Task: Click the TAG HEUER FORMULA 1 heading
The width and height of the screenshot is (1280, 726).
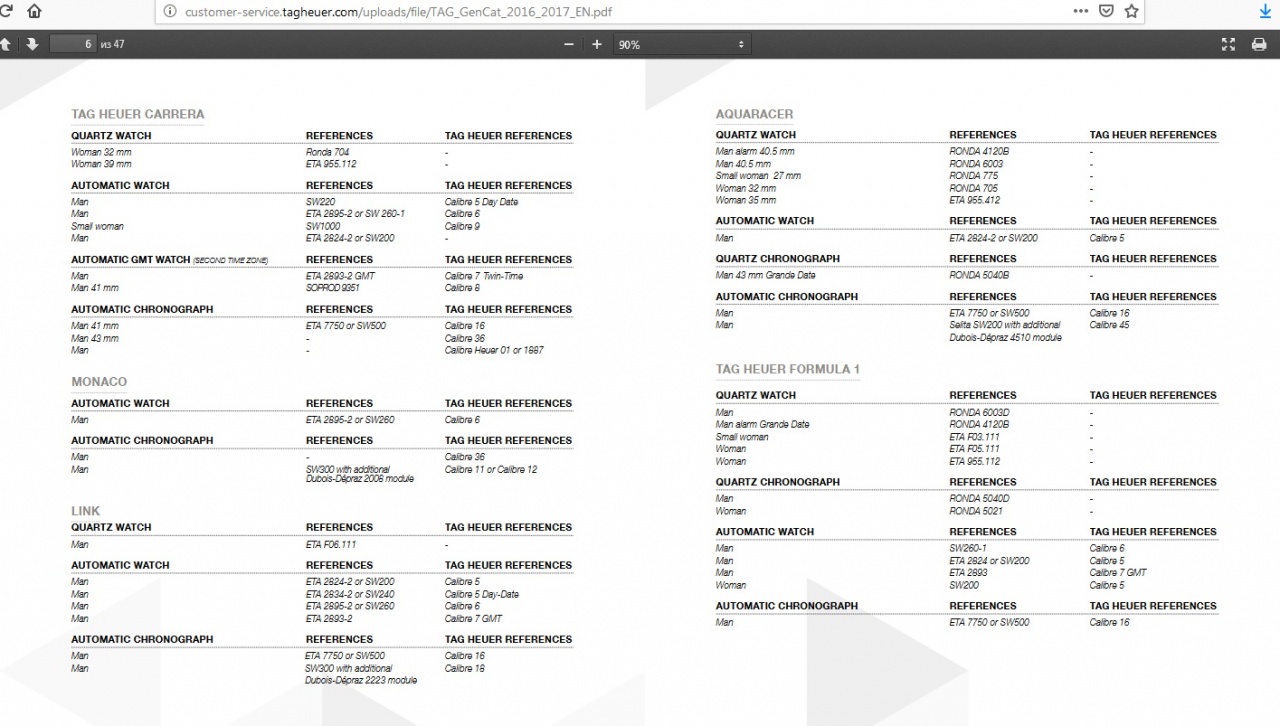Action: 787,370
